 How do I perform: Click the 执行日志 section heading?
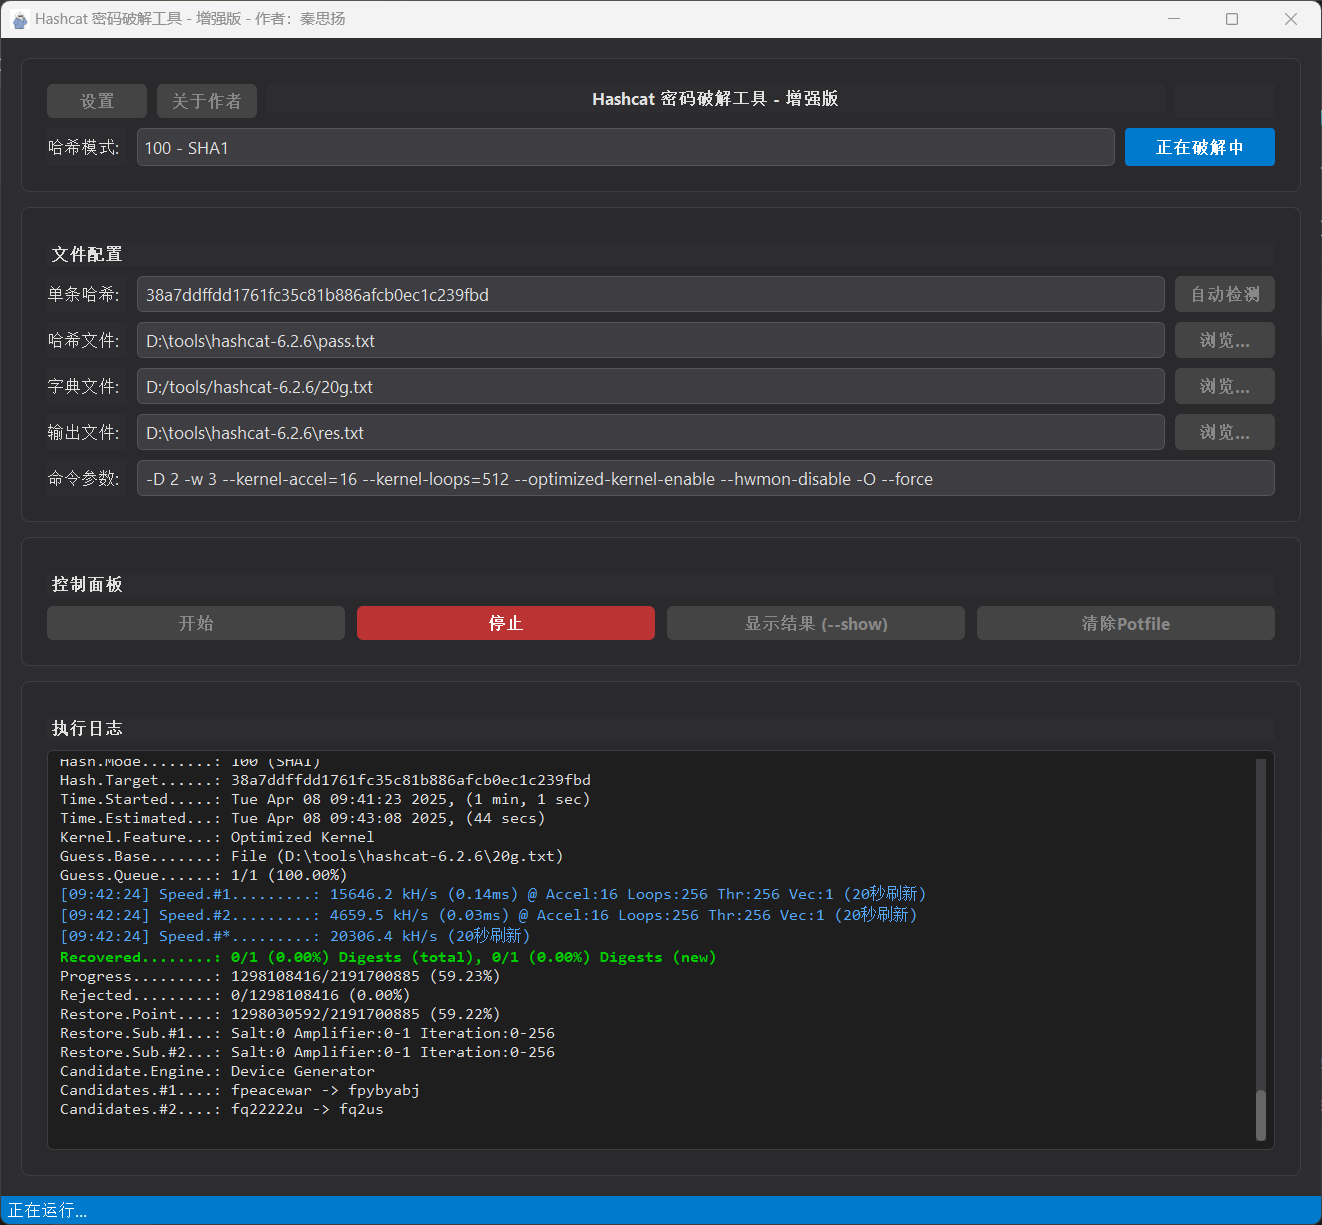[x=87, y=728]
